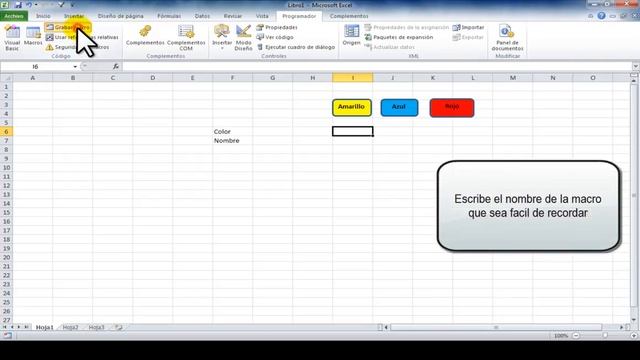The width and height of the screenshot is (640, 360).
Task: Open Complementos COM dialog
Action: pyautogui.click(x=186, y=38)
